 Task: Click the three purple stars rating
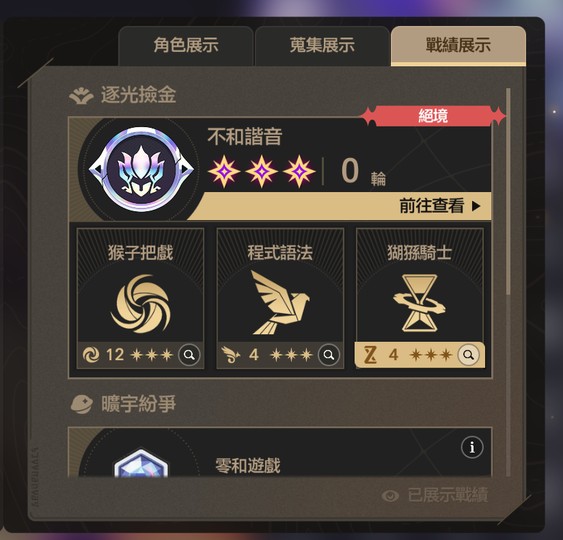point(262,171)
